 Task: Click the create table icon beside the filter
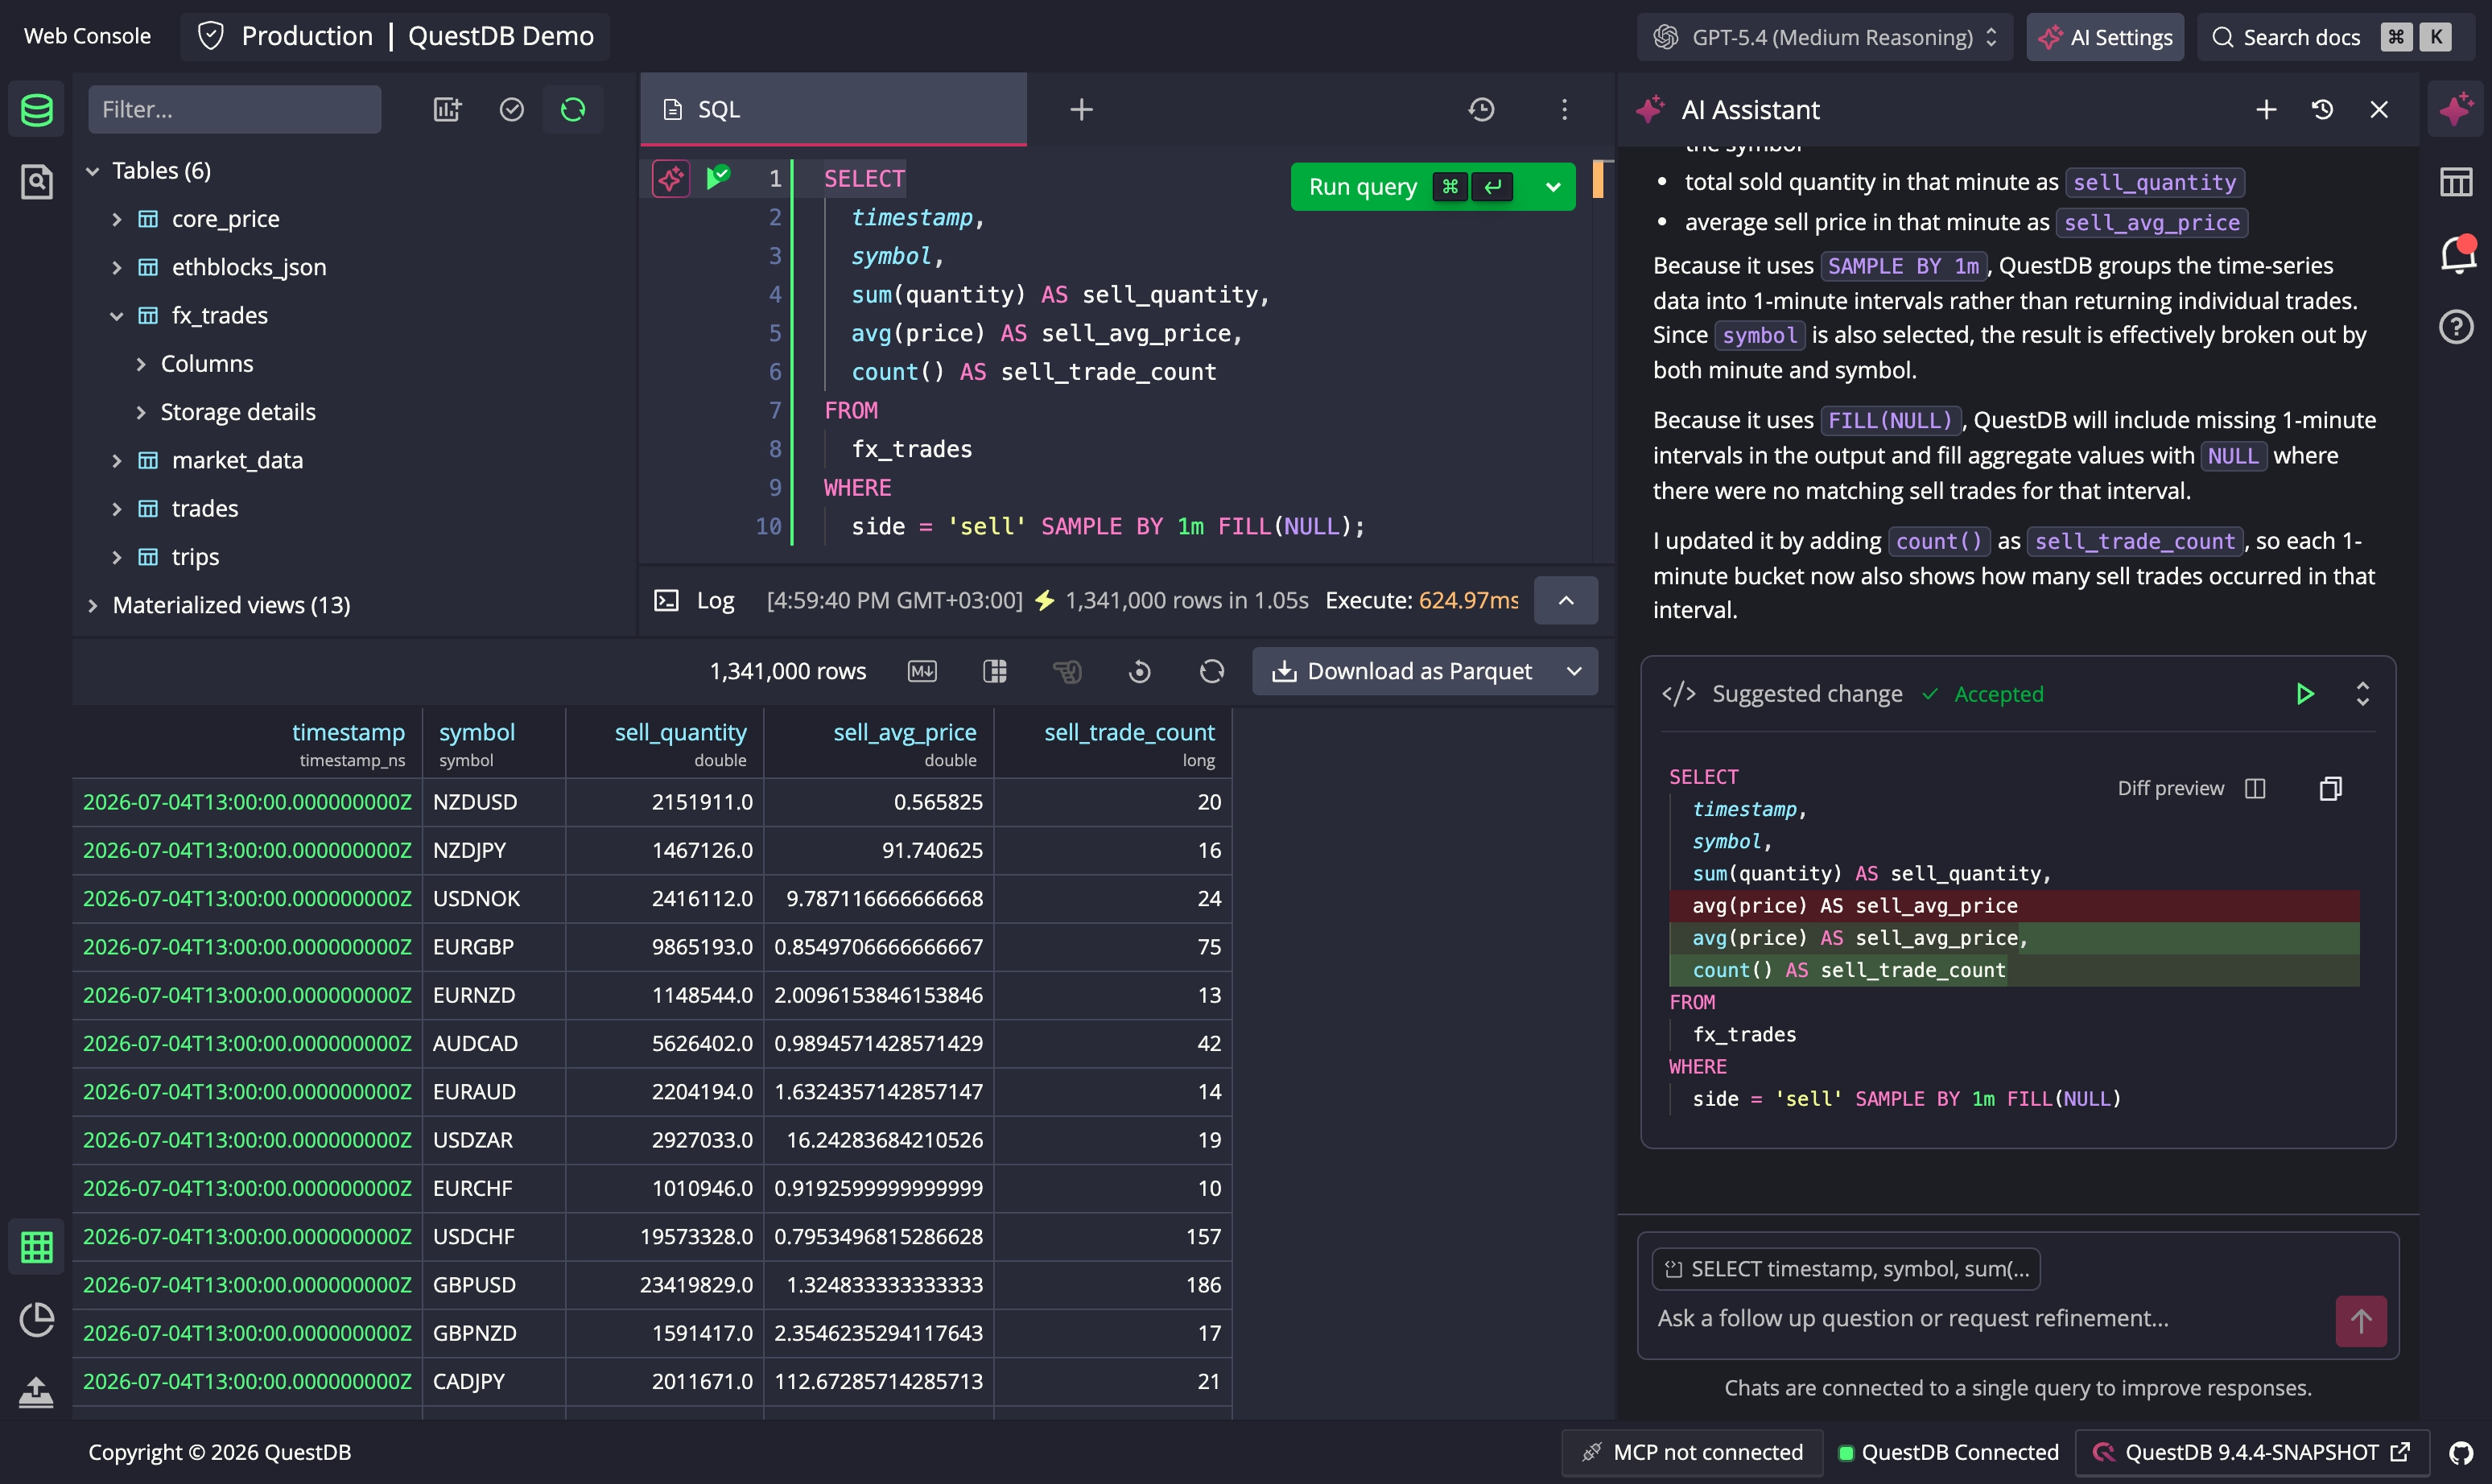tap(447, 109)
